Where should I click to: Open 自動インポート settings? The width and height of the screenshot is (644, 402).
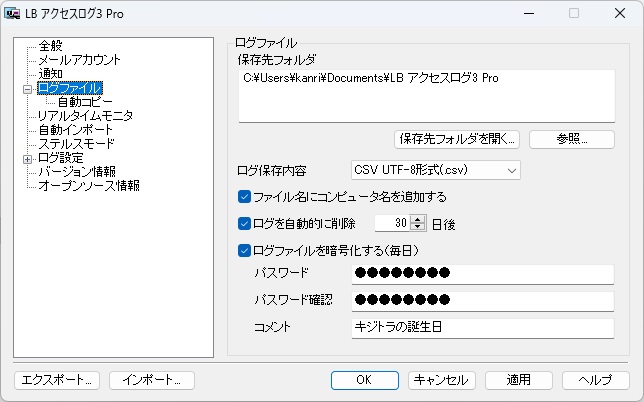tap(76, 130)
